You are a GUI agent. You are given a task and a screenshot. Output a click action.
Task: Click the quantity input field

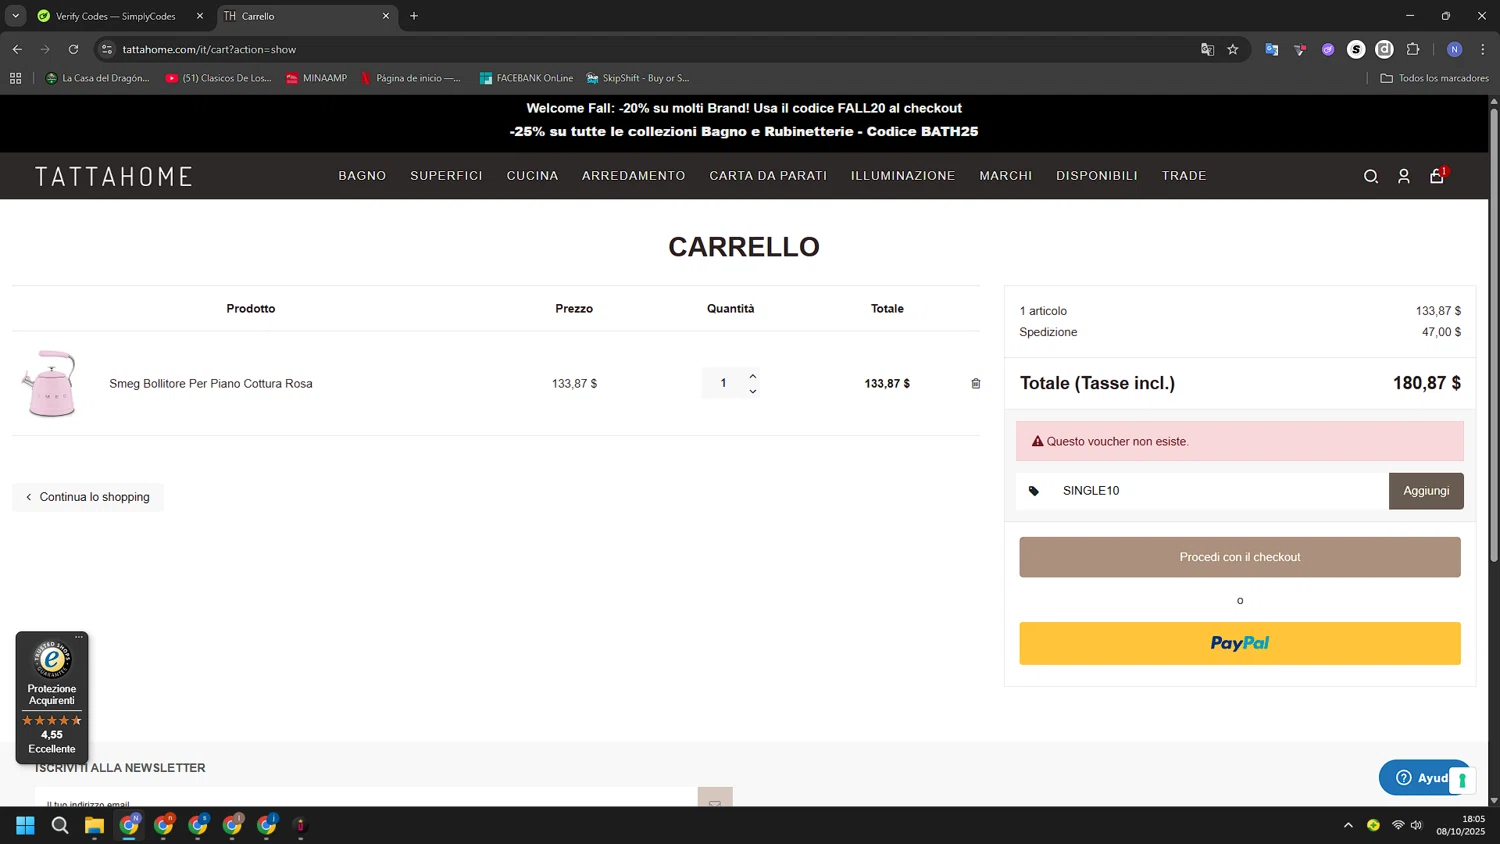[x=723, y=383]
